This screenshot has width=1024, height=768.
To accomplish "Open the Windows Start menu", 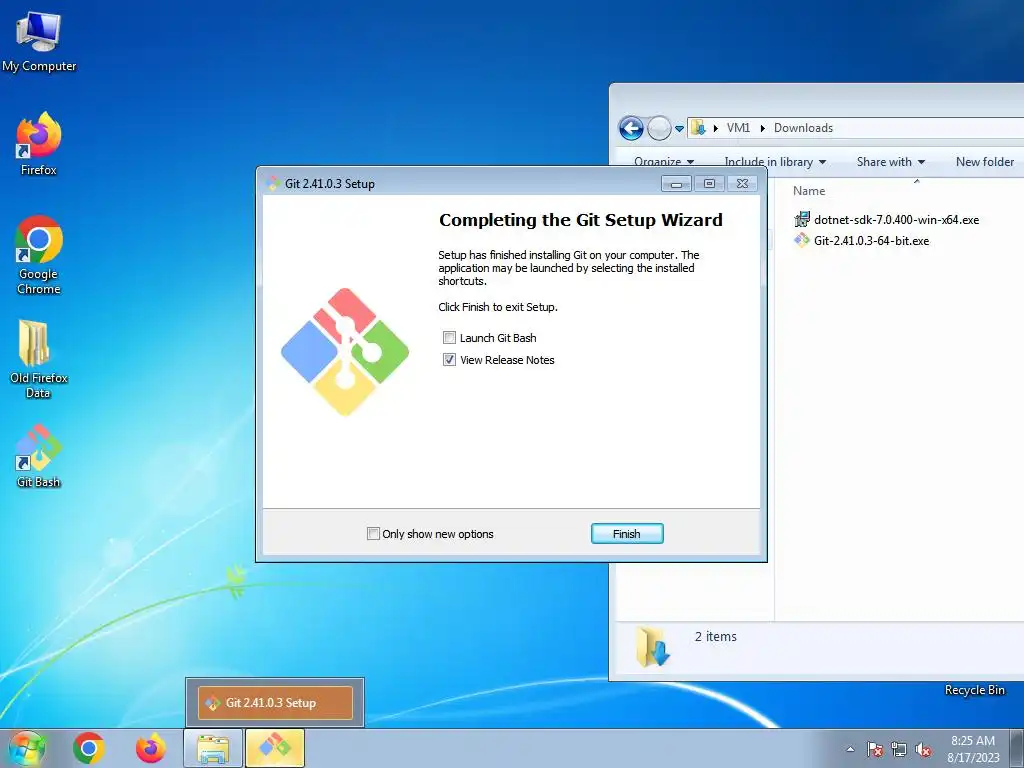I will tap(27, 748).
